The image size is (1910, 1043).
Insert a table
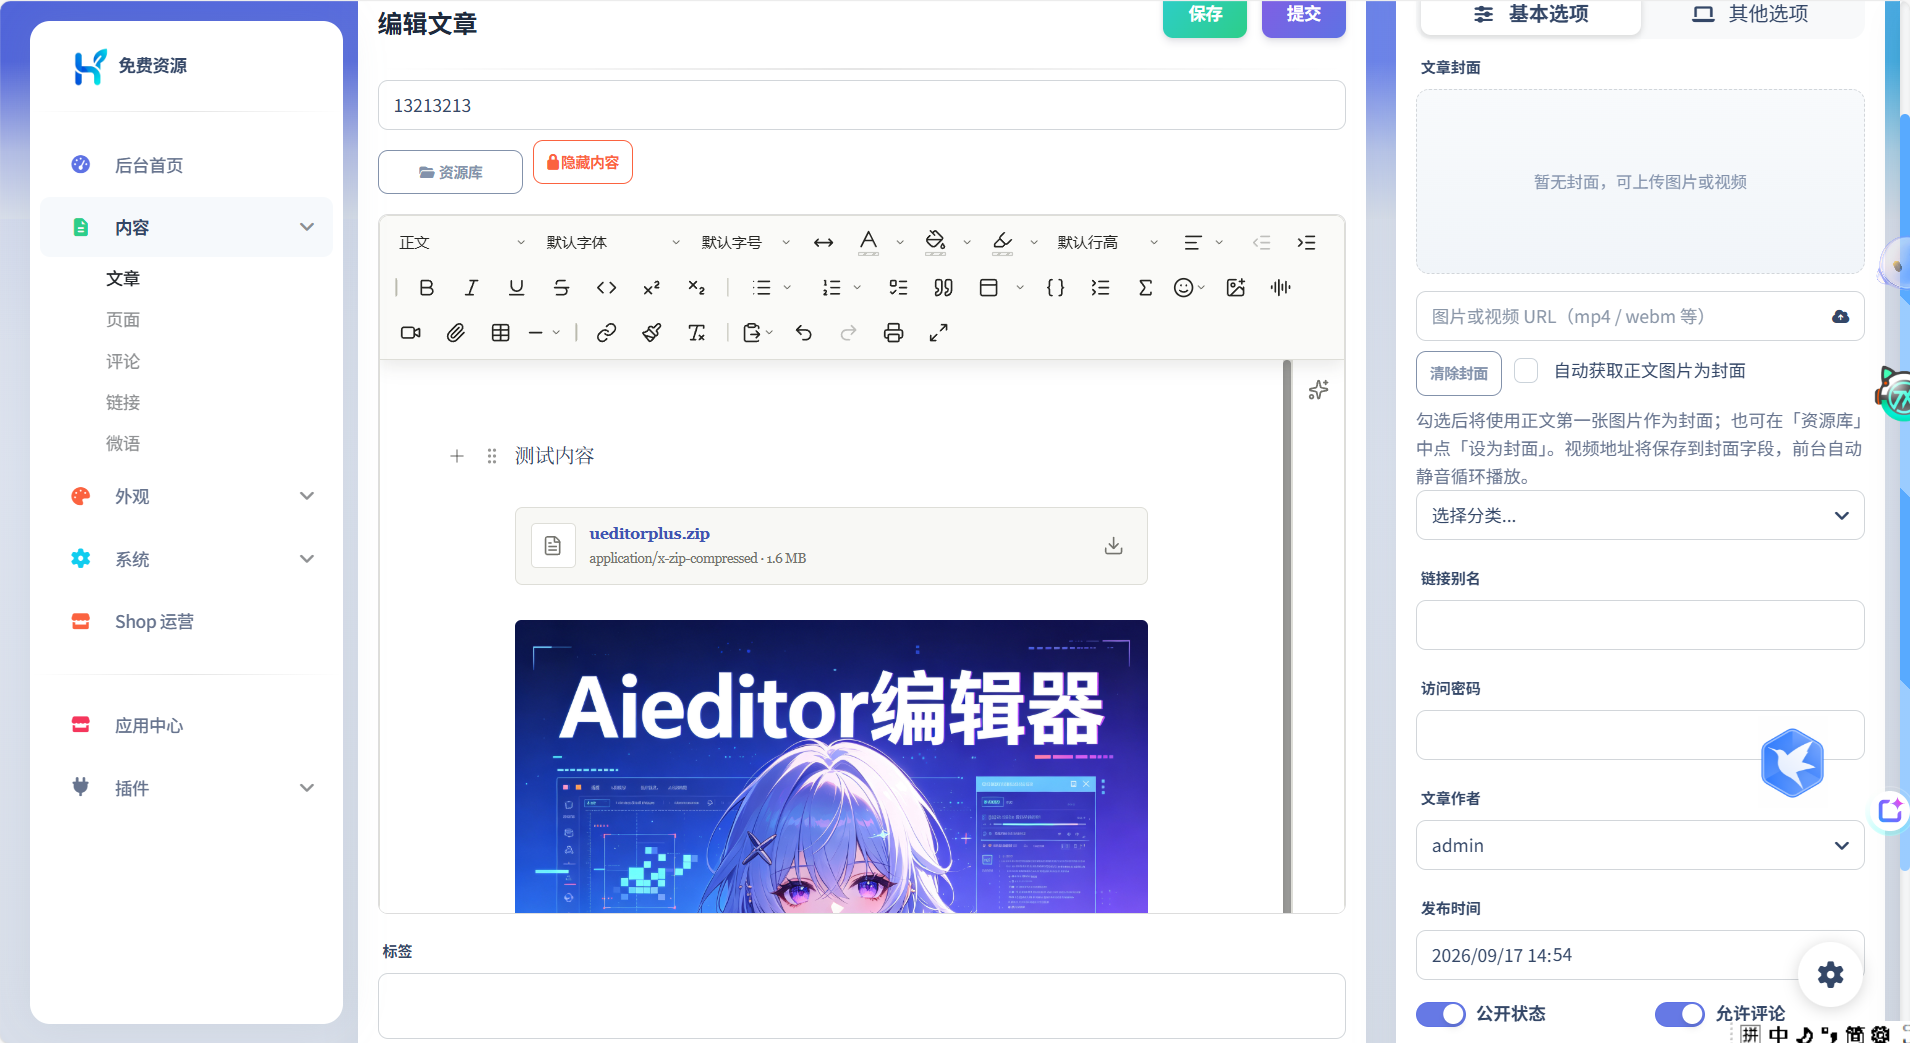pos(501,333)
